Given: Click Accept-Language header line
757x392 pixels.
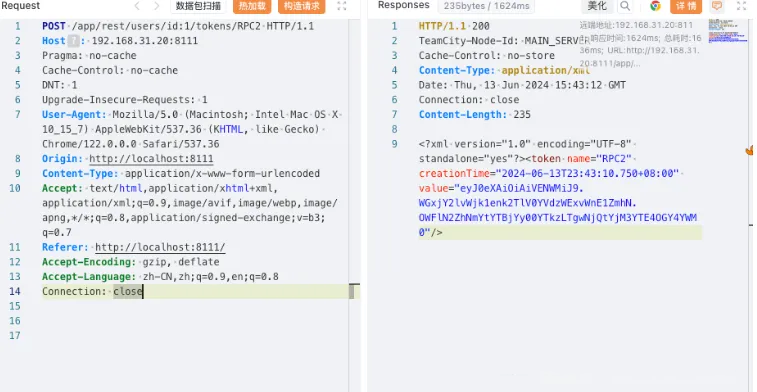Looking at the screenshot, I should (160, 277).
